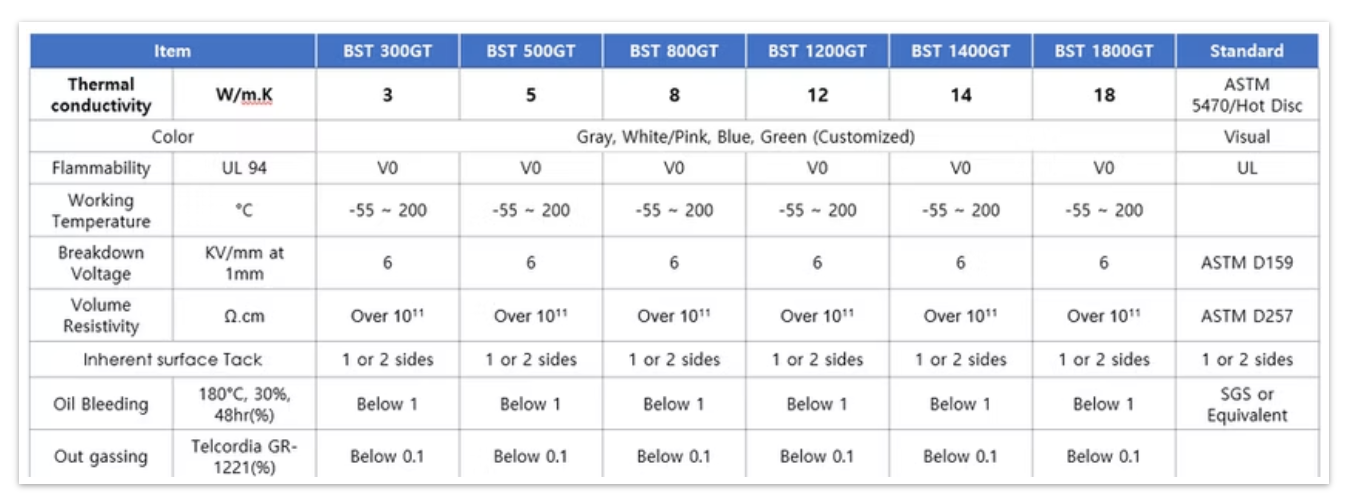Select the BST 1800GT column header
The height and width of the screenshot is (502, 1345).
(x=1103, y=51)
